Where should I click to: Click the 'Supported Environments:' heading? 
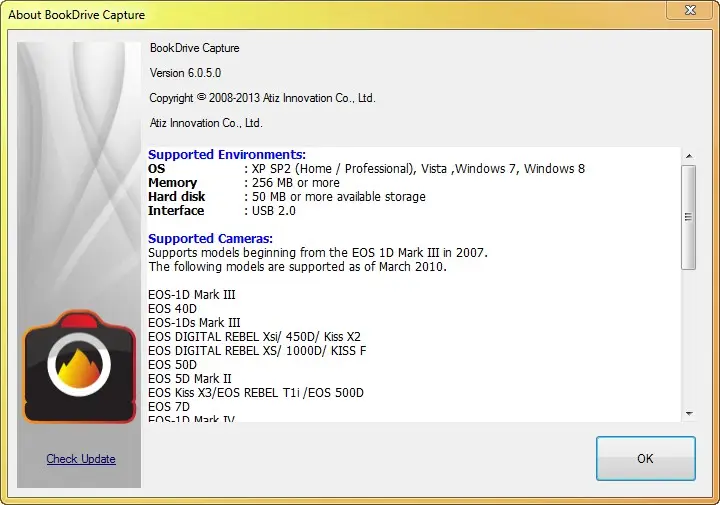[227, 154]
